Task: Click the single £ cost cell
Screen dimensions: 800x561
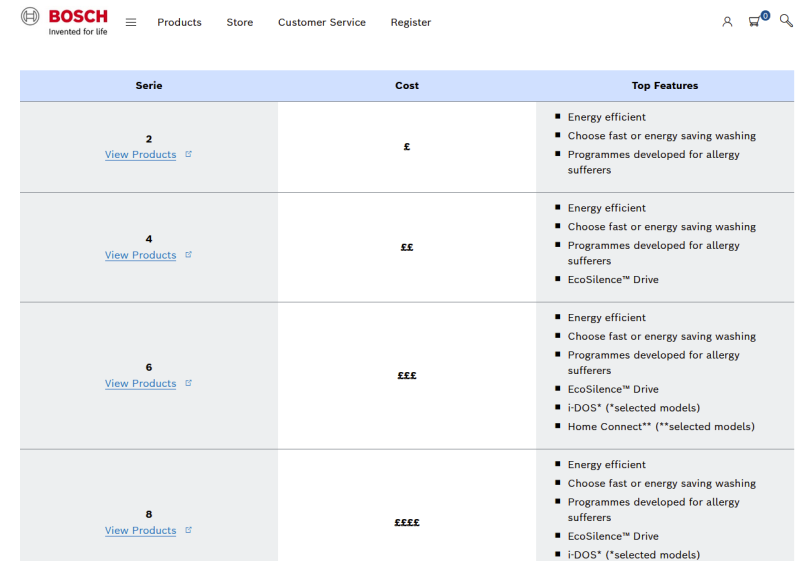Action: pyautogui.click(x=407, y=147)
